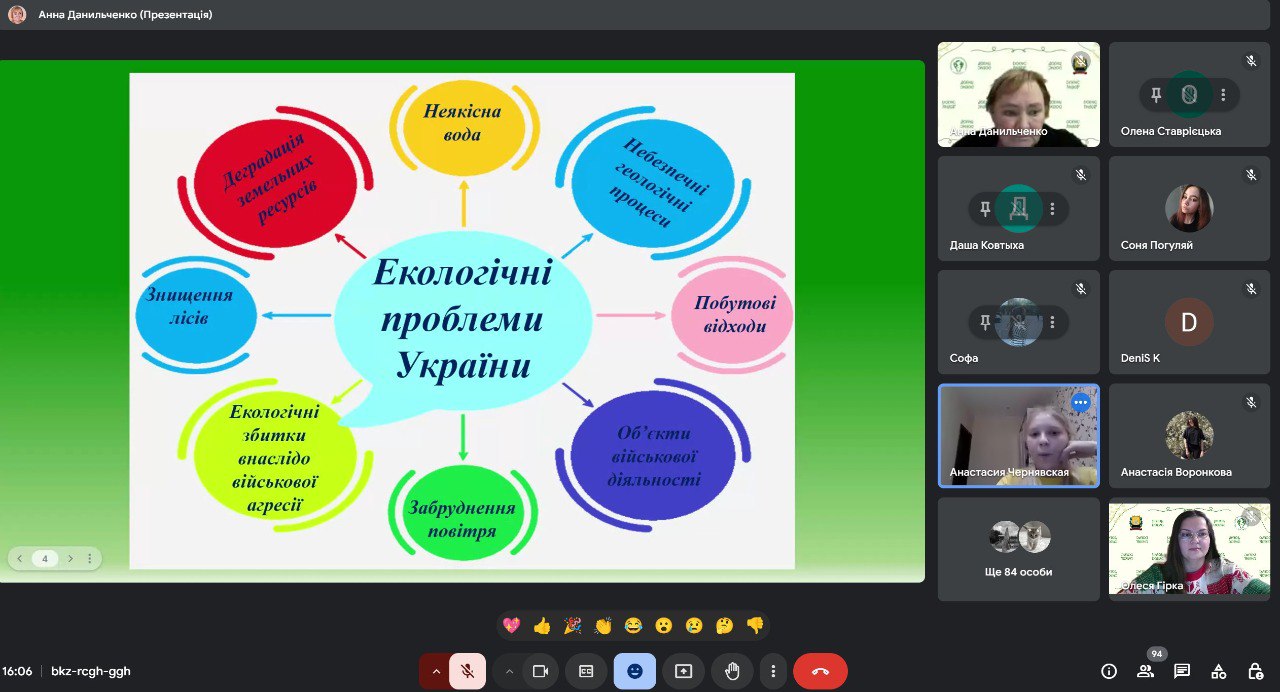Screen dimensions: 1280x692
Task: Toggle the emoji reactions bar
Action: point(635,671)
